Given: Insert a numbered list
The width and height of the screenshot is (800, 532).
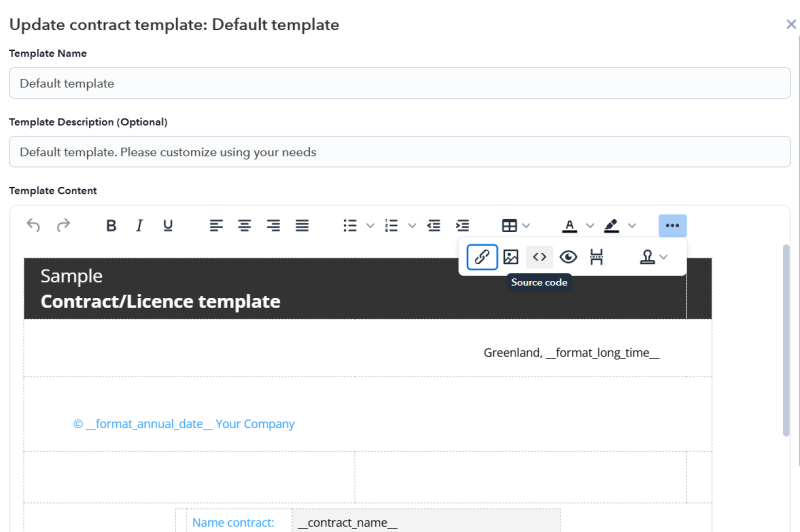Looking at the screenshot, I should pos(391,225).
